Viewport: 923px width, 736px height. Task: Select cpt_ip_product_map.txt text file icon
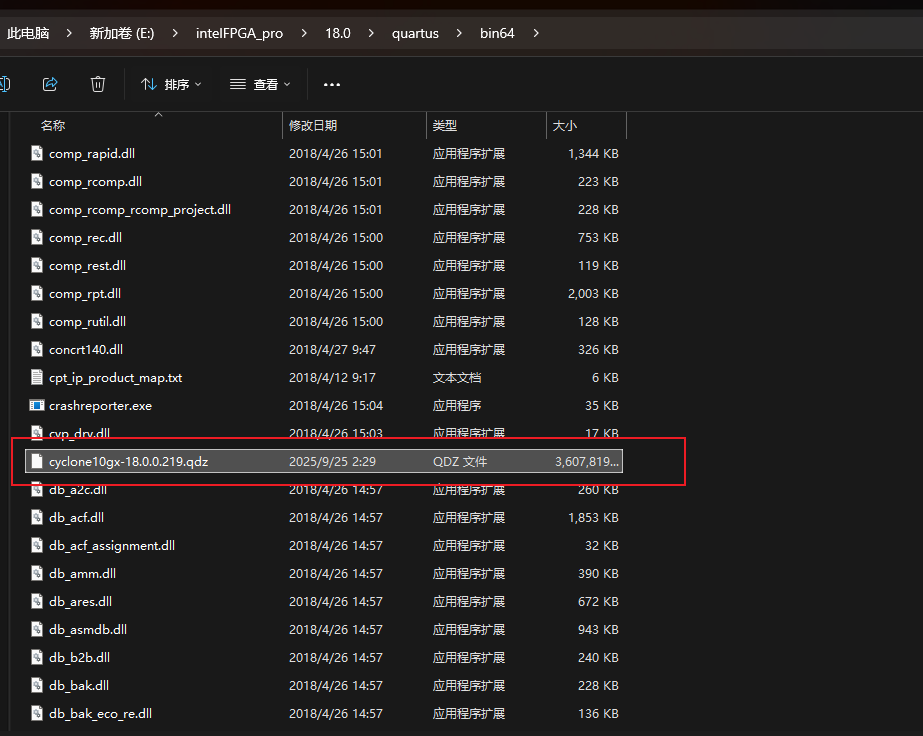click(36, 377)
